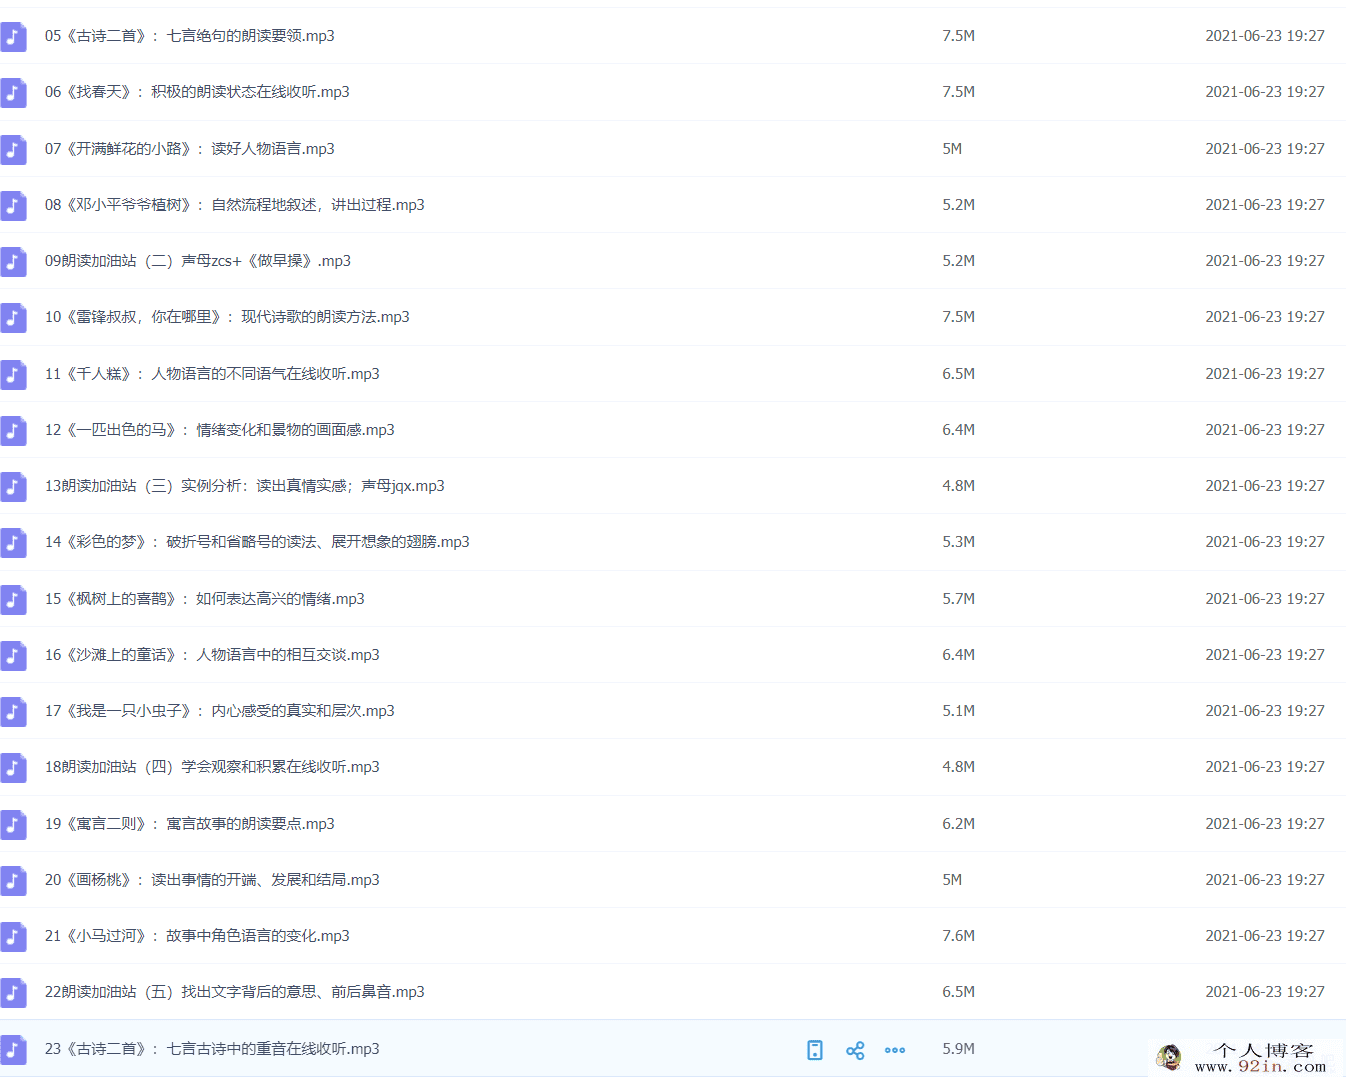Click the music icon of file 19《寓言二则》

coord(13,824)
